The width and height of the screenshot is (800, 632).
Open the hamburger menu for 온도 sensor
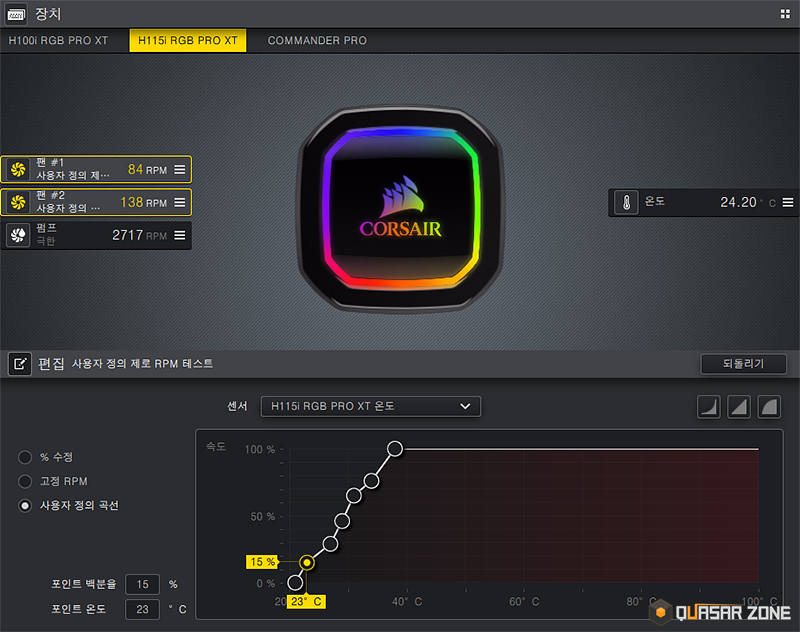tap(788, 203)
